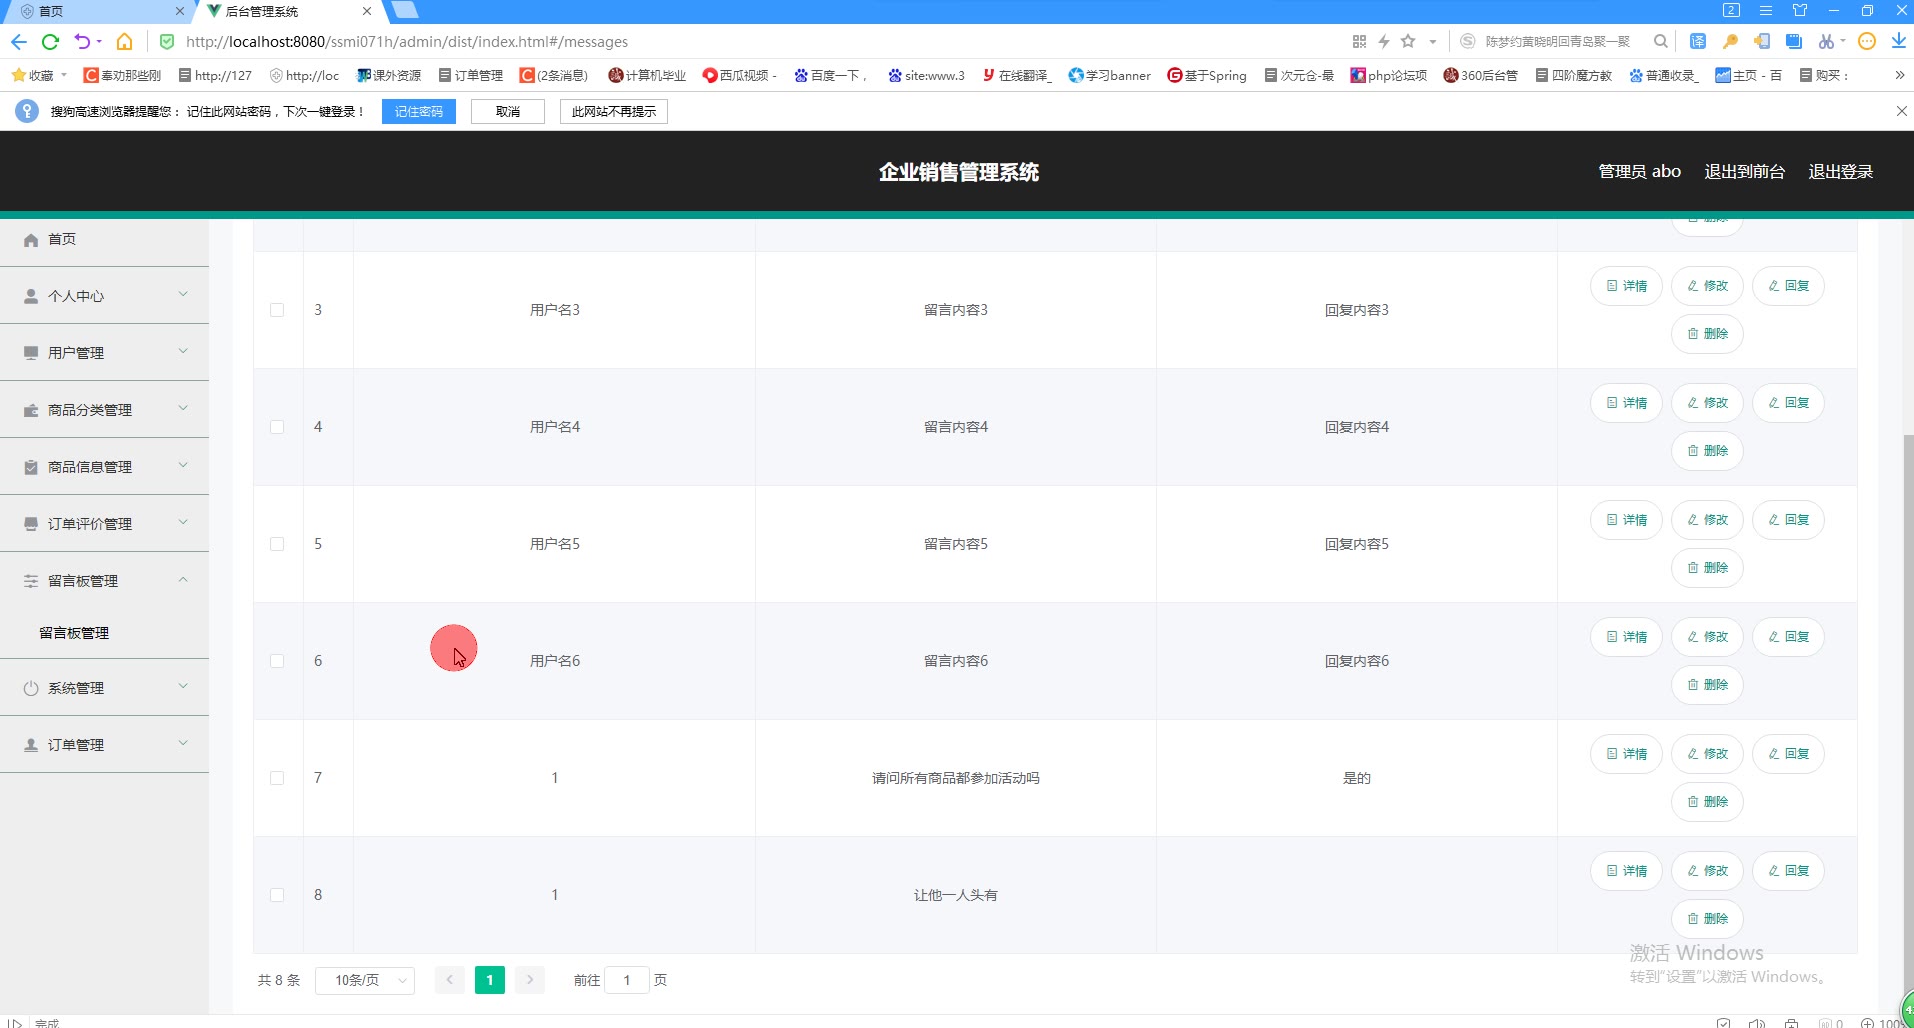1914x1028 pixels.
Task: Click the undo/restore tab arrow icon
Action: pos(83,41)
